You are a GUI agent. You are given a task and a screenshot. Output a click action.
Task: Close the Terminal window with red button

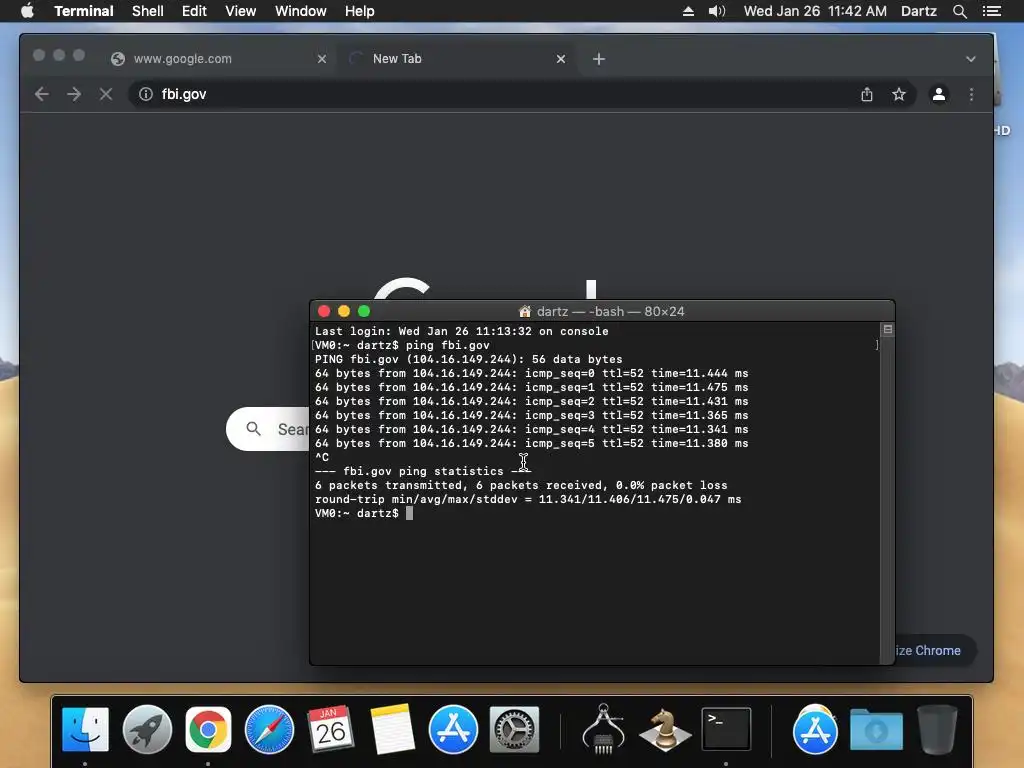point(324,312)
